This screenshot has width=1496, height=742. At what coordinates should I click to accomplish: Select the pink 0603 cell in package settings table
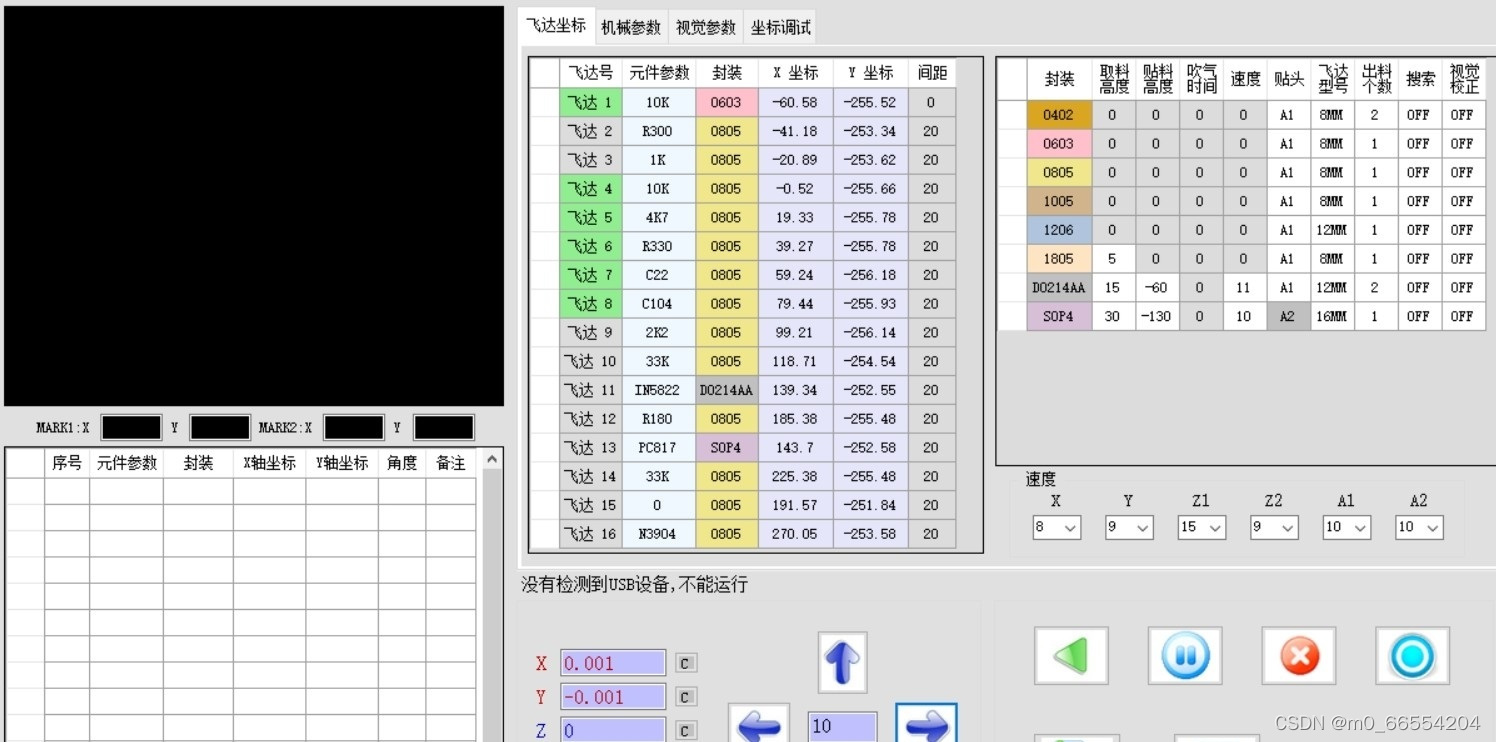coord(1059,144)
